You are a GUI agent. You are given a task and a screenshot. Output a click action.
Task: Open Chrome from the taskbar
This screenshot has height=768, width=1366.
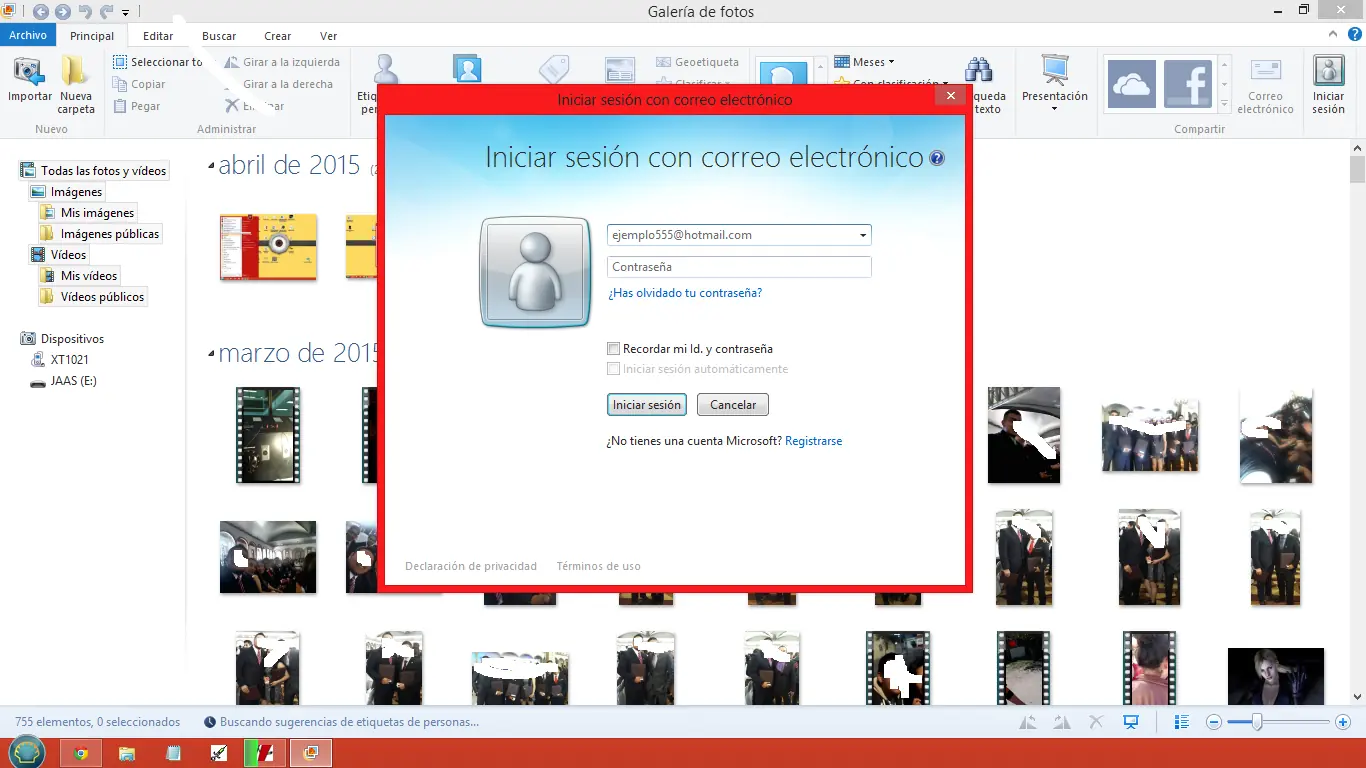(81, 753)
